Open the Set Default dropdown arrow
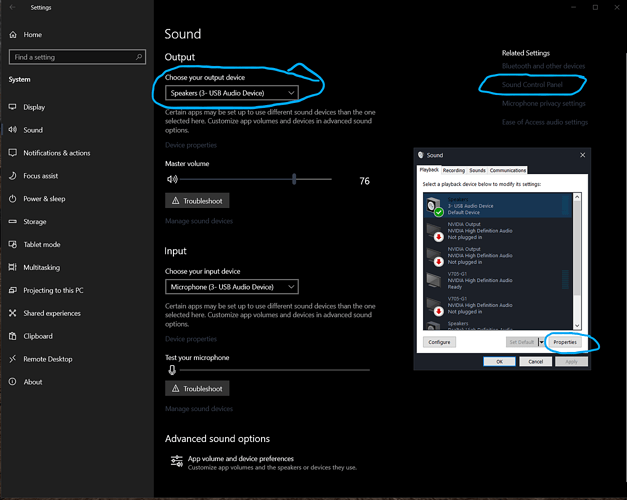The width and height of the screenshot is (627, 500). click(541, 342)
